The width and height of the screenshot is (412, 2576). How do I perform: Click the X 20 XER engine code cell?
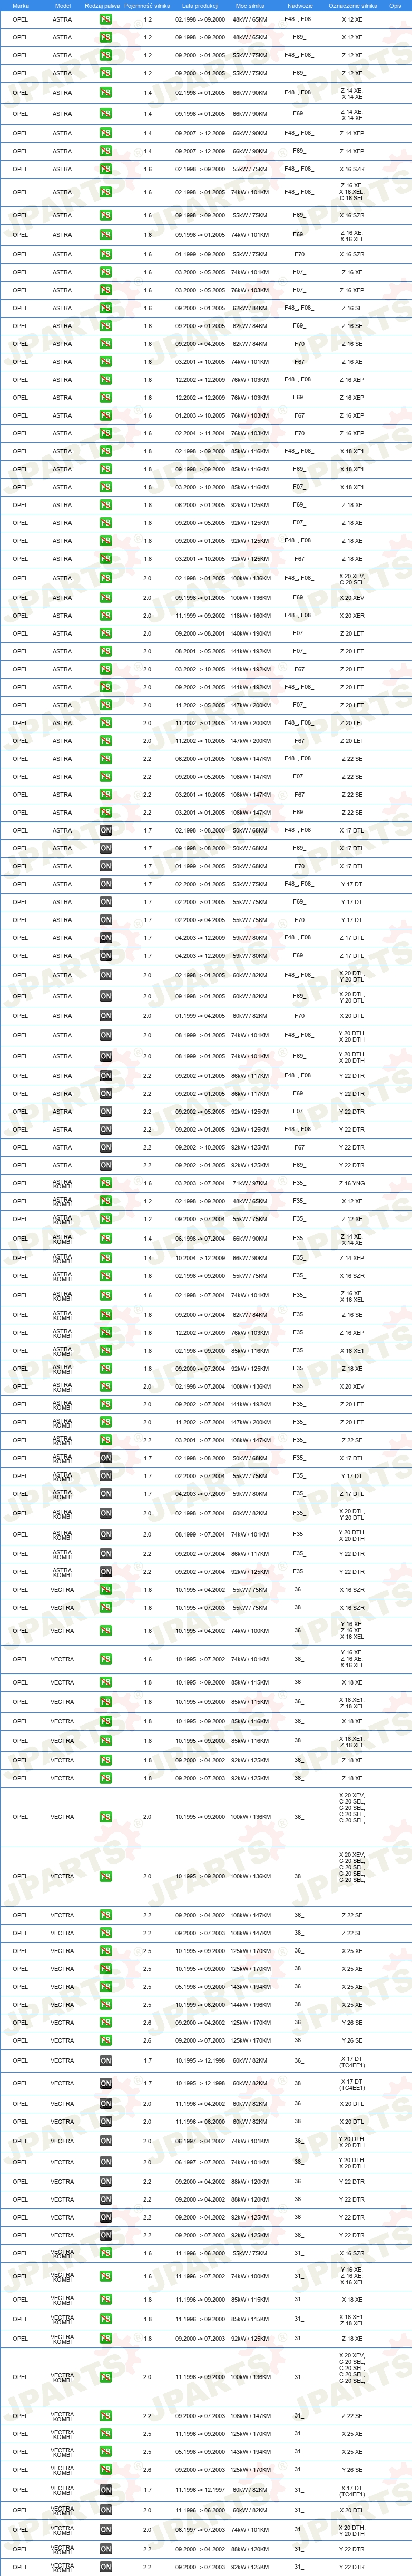point(352,616)
